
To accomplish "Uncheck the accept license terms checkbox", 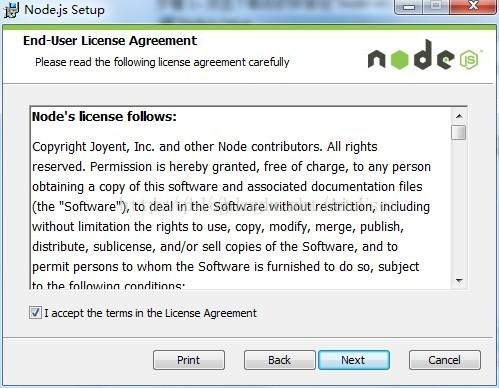I will (35, 313).
